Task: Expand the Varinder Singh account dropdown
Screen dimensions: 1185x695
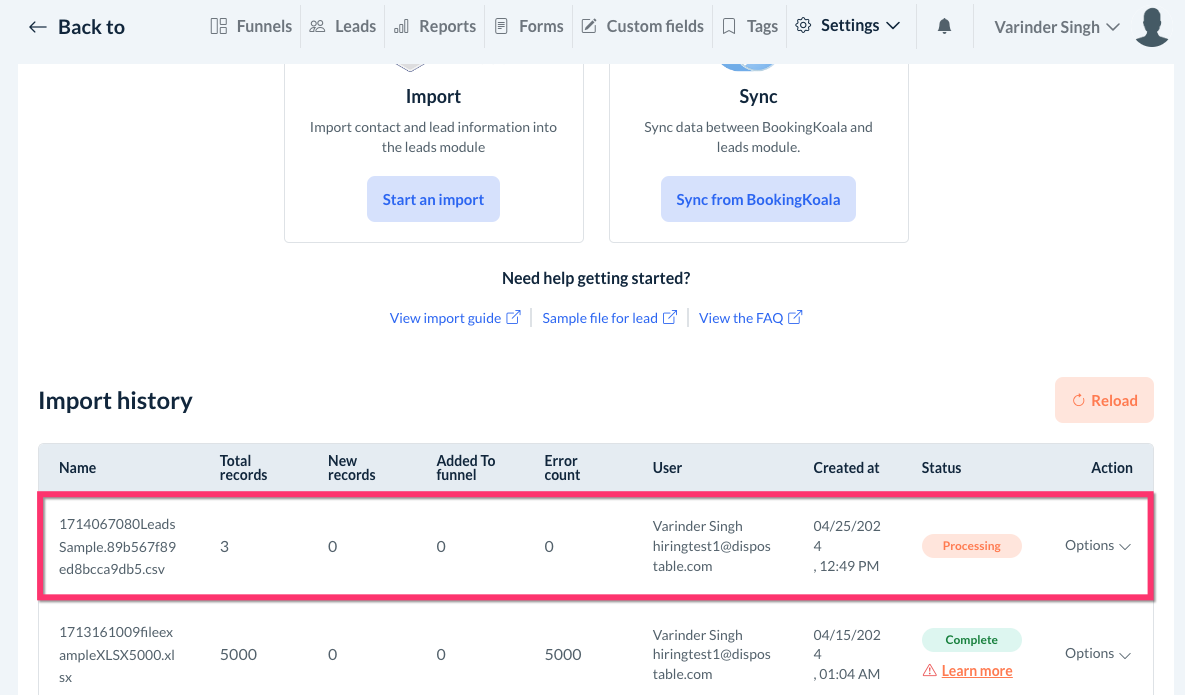Action: 1056,27
